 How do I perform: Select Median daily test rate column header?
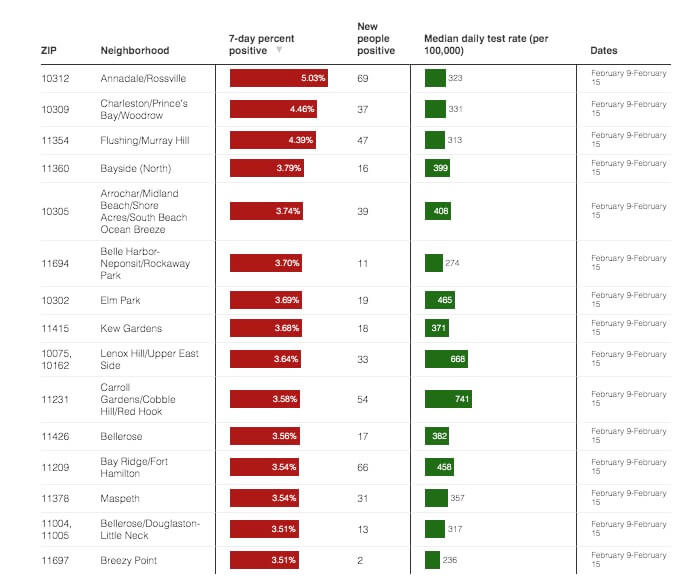tap(485, 44)
